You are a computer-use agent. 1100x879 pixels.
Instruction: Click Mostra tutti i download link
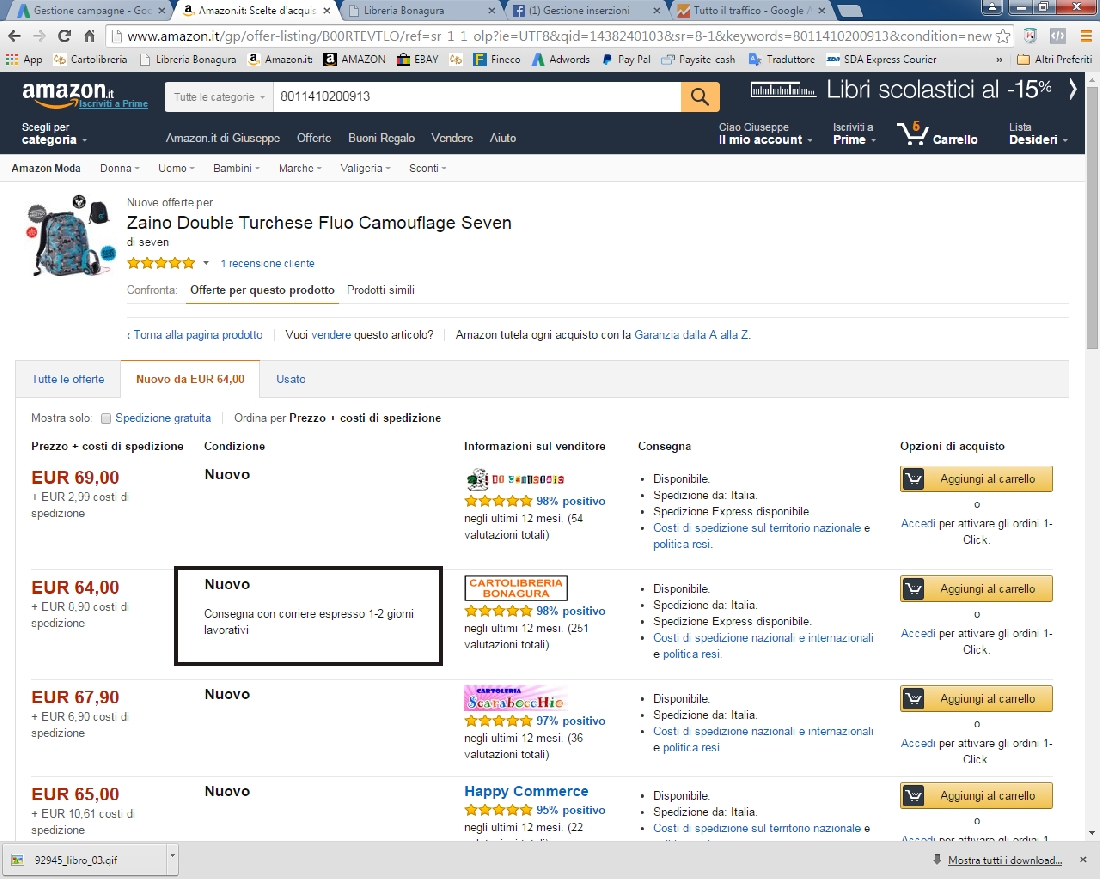tap(1005, 860)
